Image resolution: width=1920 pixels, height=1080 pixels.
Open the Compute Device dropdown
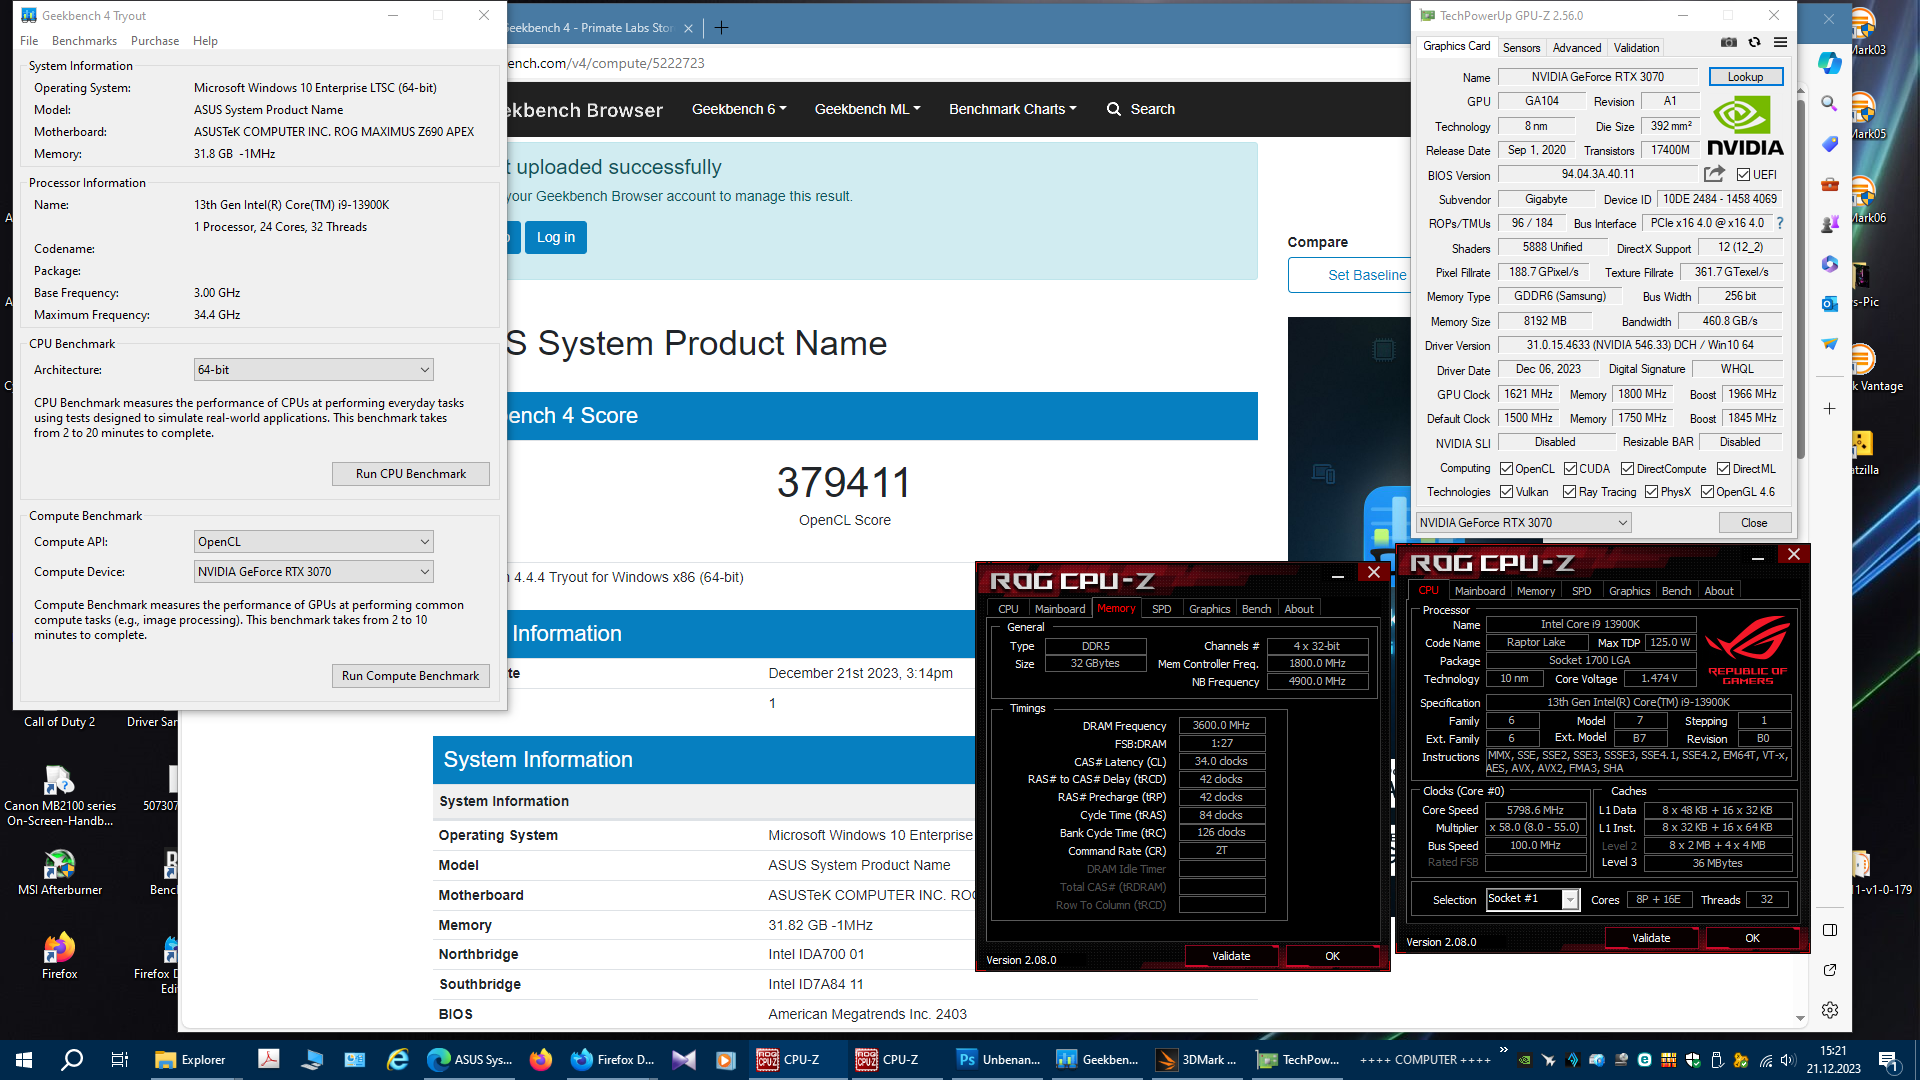pos(313,572)
